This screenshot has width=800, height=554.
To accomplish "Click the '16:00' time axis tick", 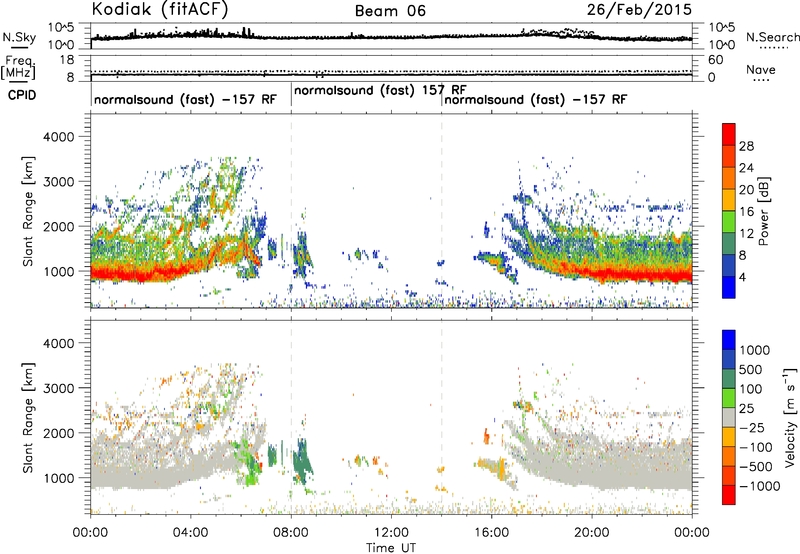I will pyautogui.click(x=491, y=533).
